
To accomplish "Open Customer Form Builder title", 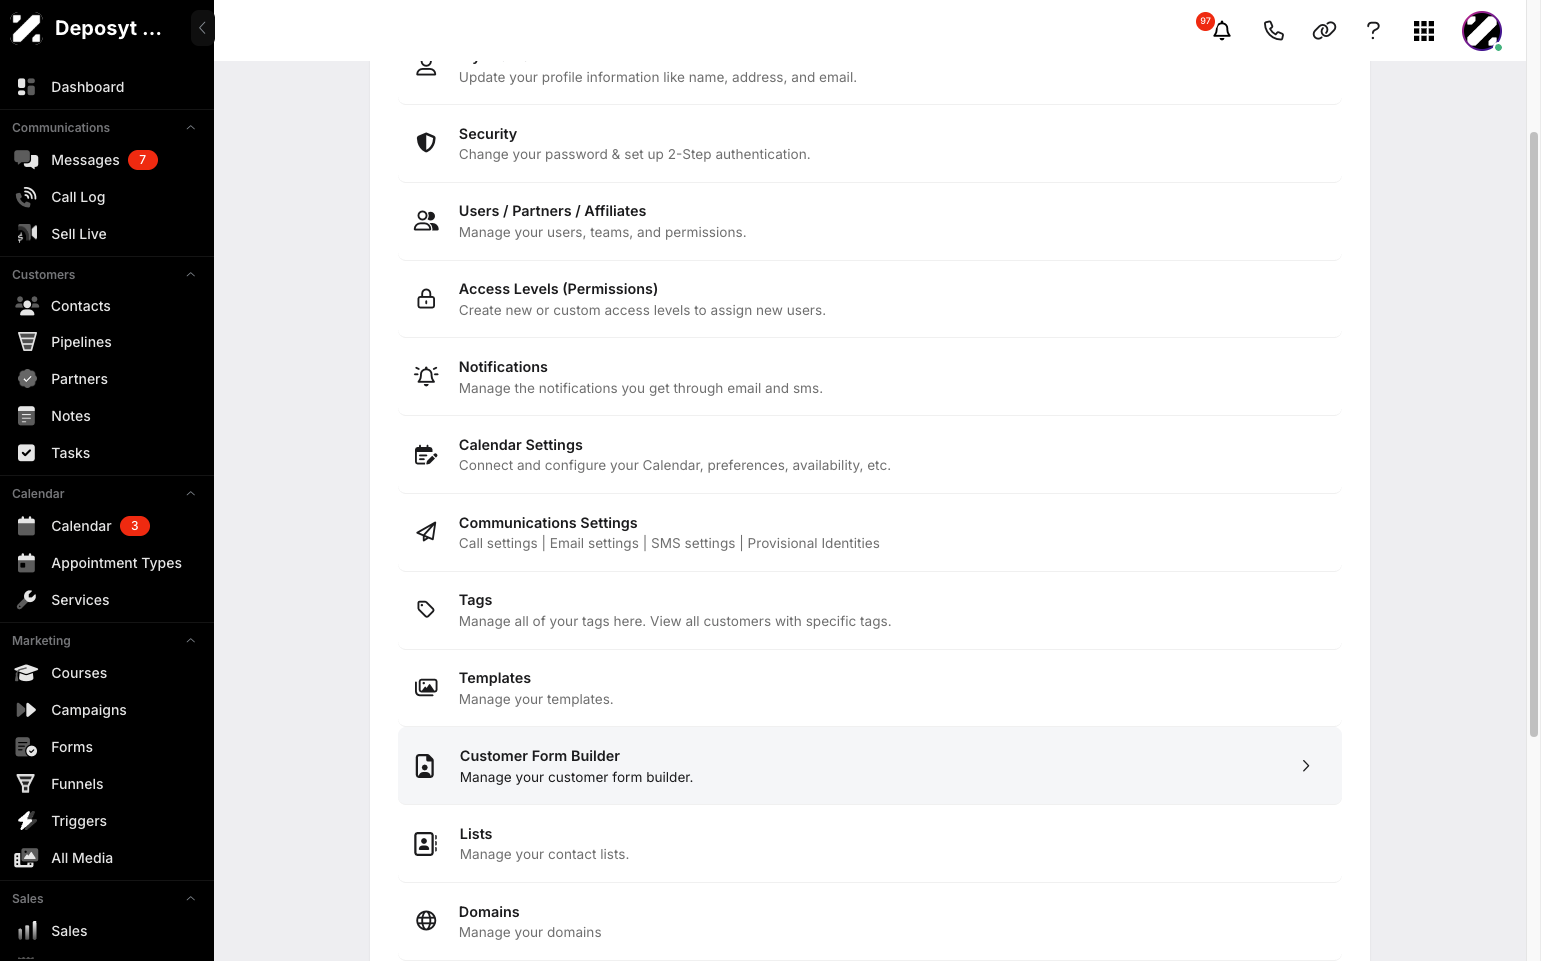I will (x=540, y=756).
